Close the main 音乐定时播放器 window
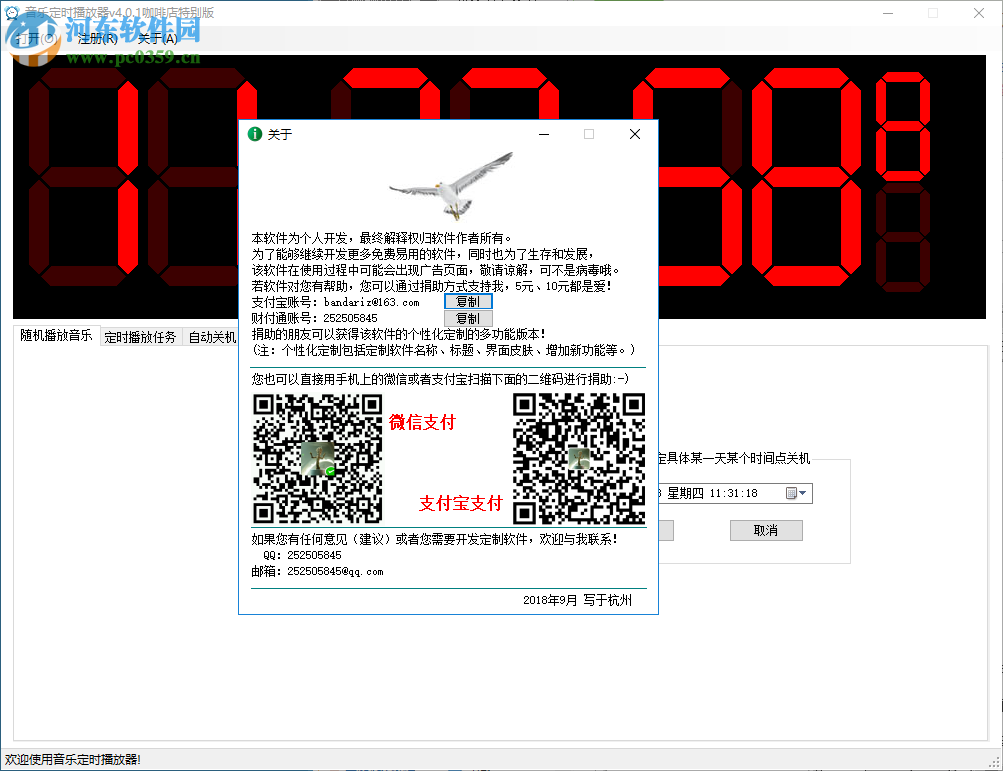The width and height of the screenshot is (1003, 771). 979,13
